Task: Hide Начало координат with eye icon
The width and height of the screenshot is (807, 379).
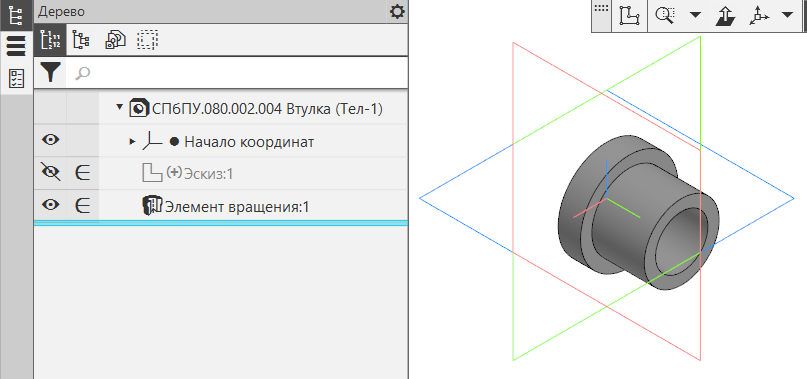Action: tap(50, 140)
